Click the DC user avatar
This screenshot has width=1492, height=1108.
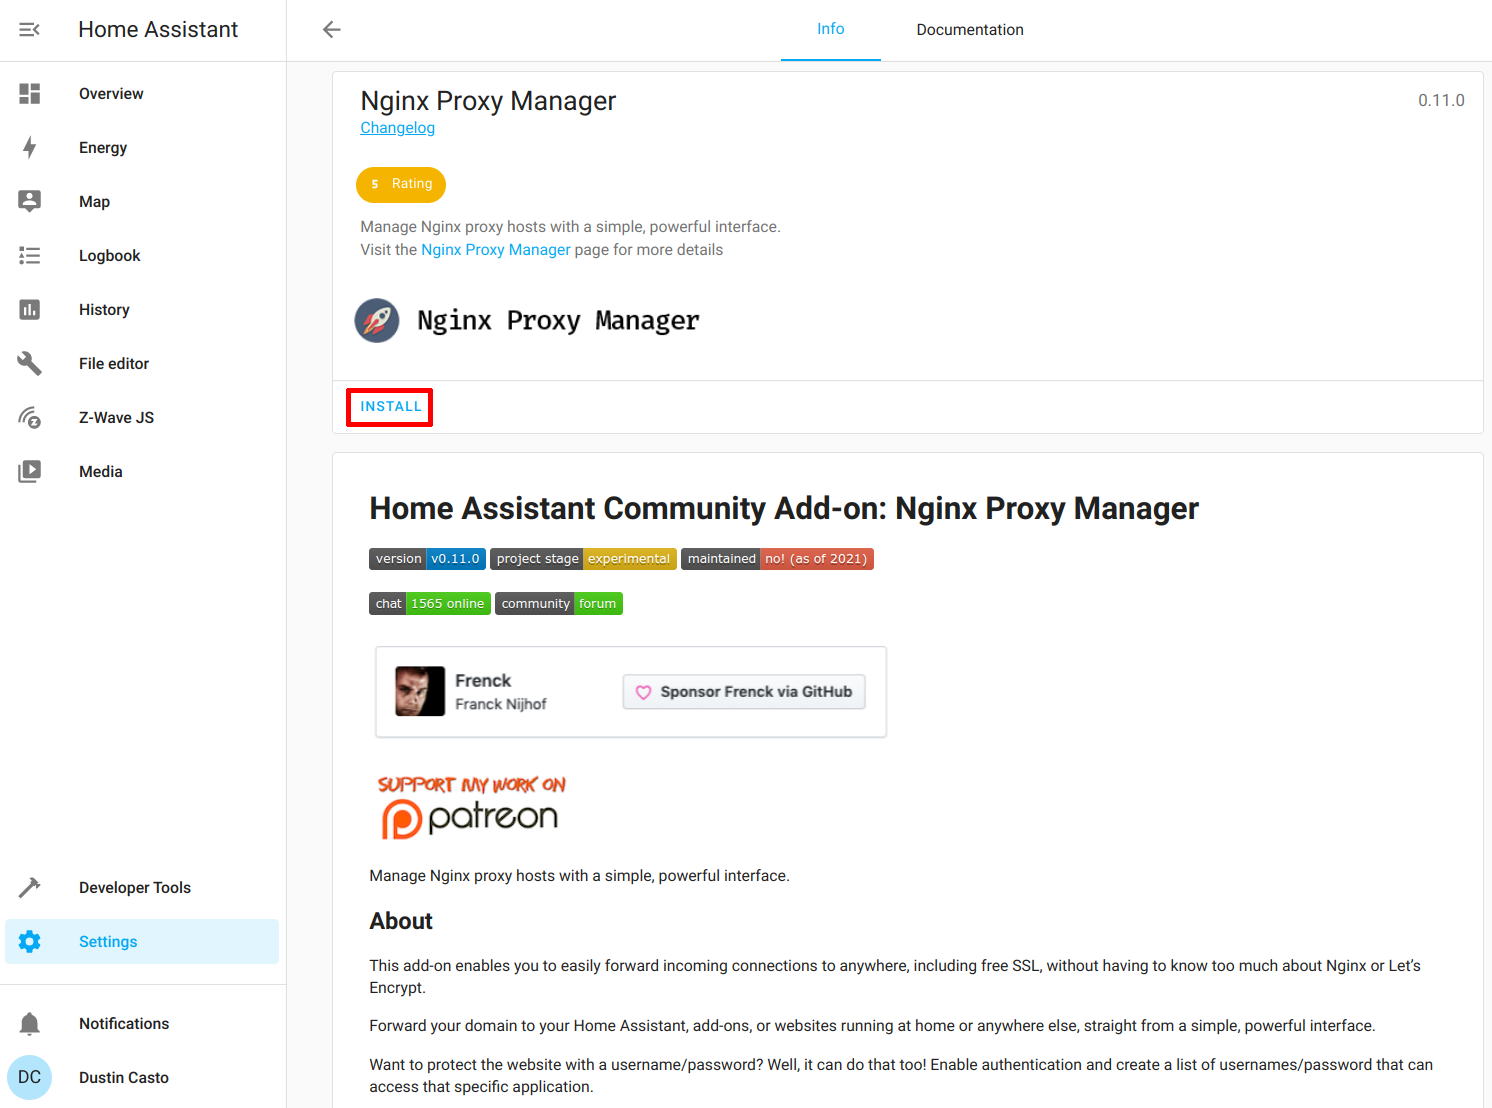click(x=30, y=1078)
